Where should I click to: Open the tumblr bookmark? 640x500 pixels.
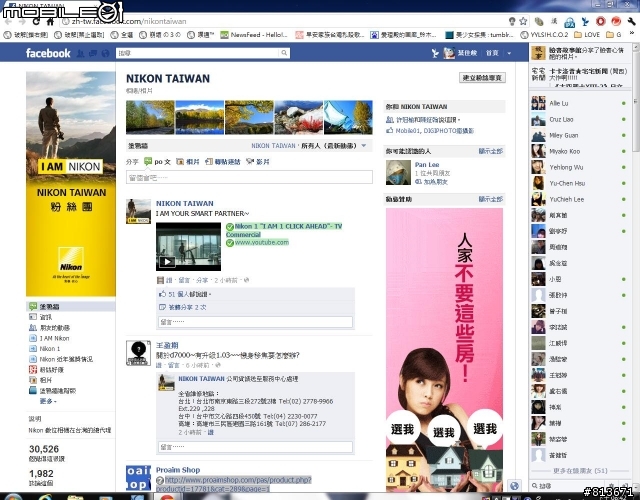[x=479, y=35]
